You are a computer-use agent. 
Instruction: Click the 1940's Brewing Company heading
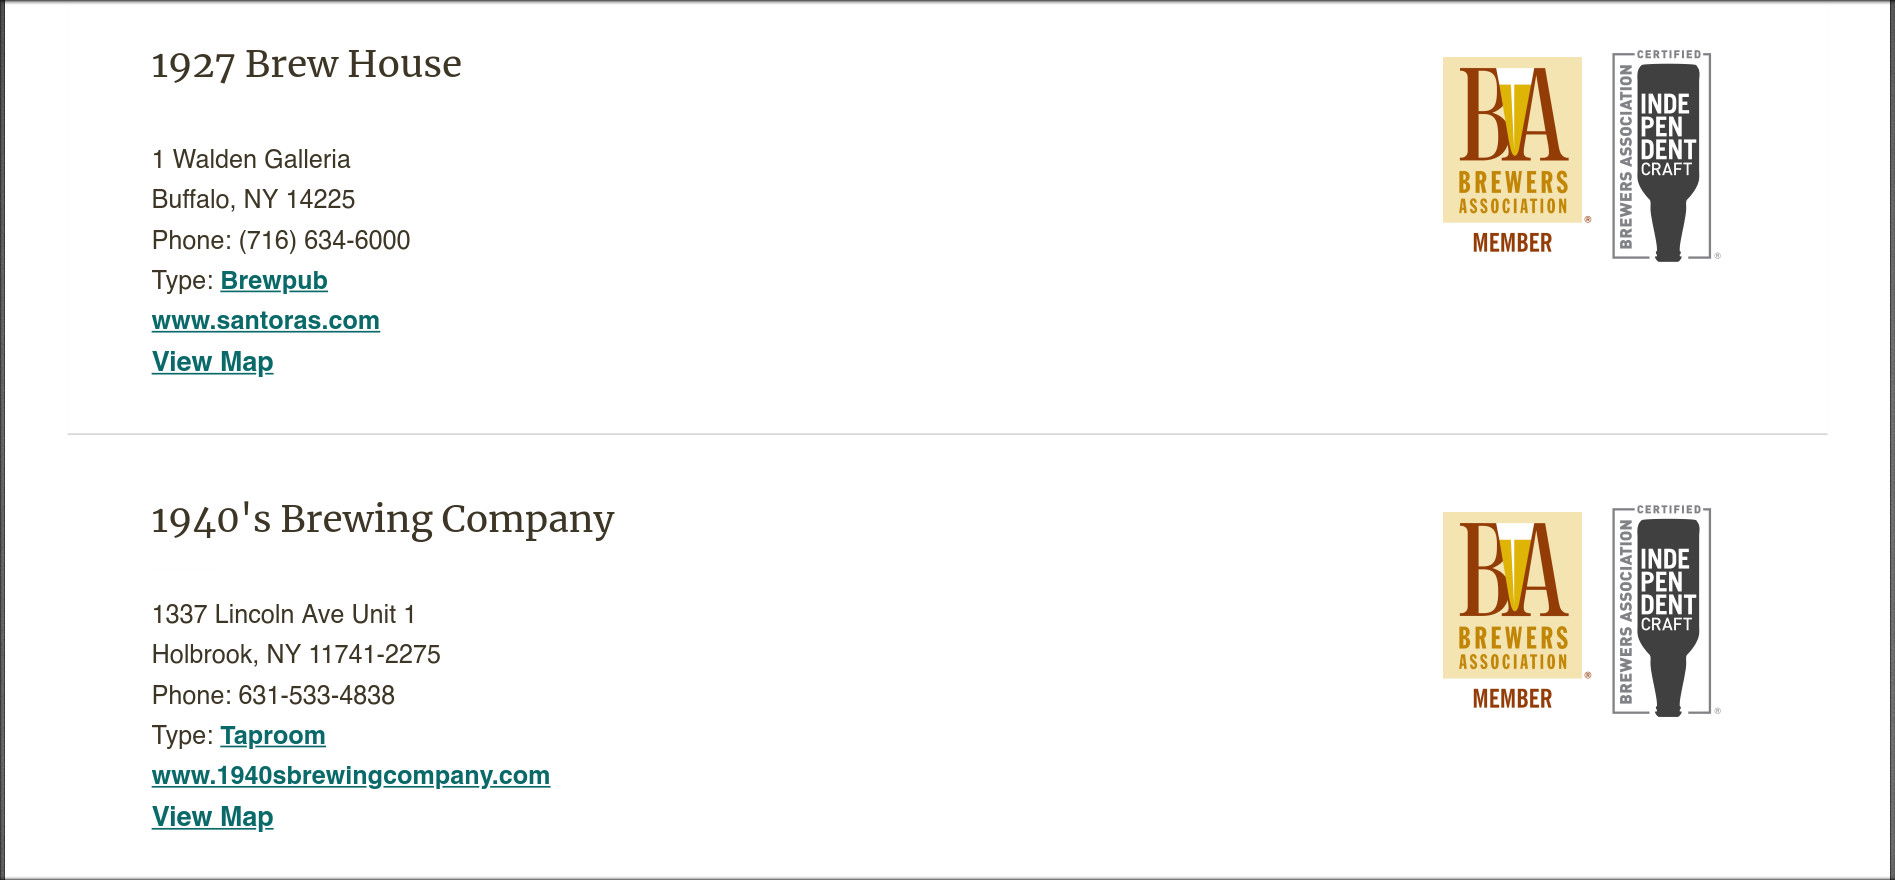click(x=382, y=520)
